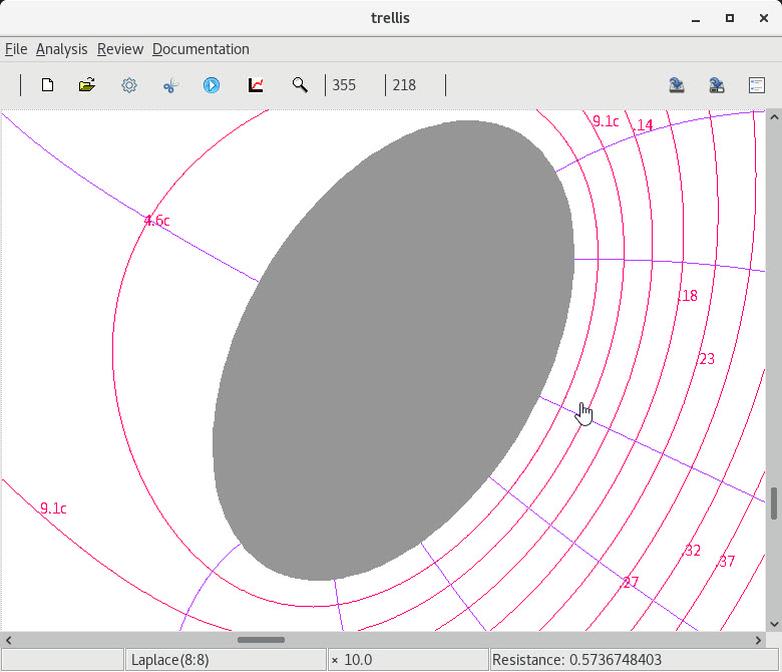Open the Review menu
The image size is (782, 672).
click(x=120, y=49)
